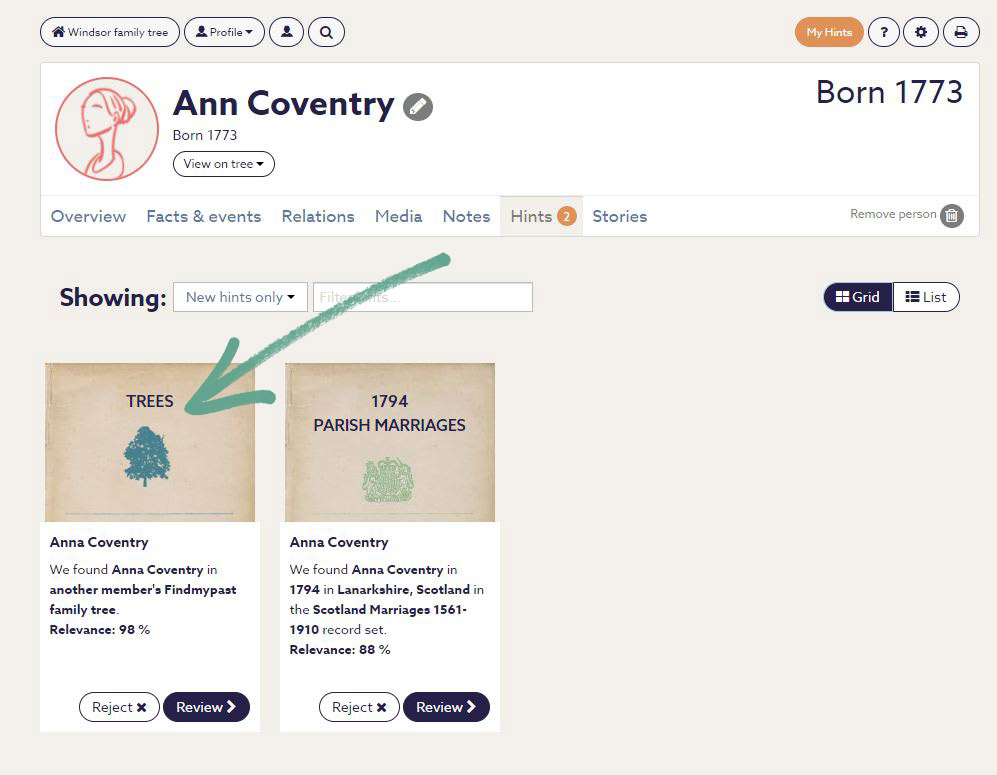Open the search magnifier icon
997x775 pixels.
326,32
